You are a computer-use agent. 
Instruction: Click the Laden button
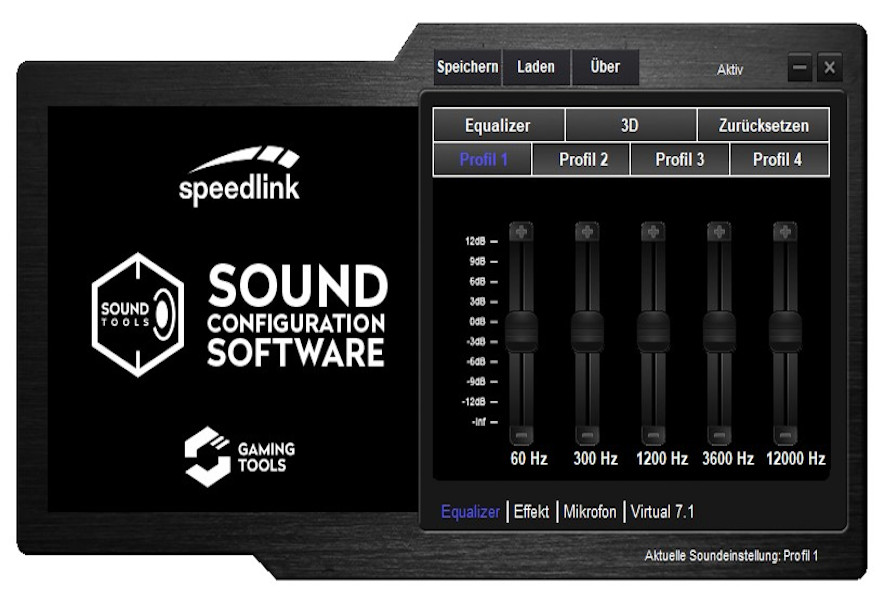[536, 67]
